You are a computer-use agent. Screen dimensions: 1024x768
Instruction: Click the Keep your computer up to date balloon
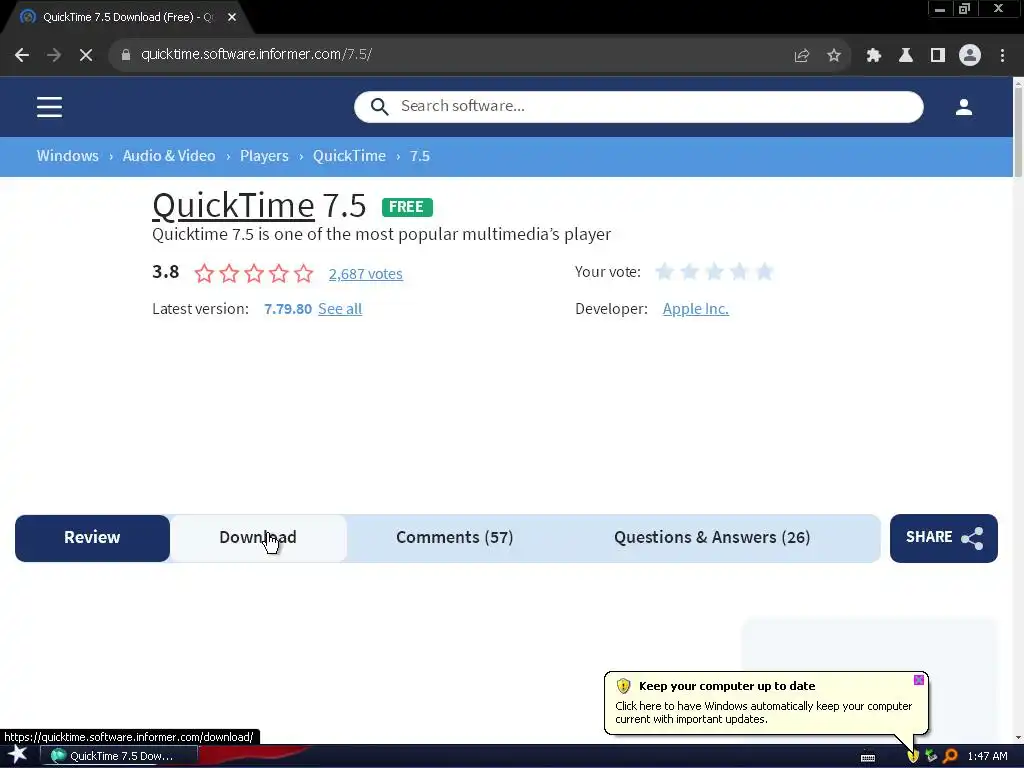coord(766,703)
